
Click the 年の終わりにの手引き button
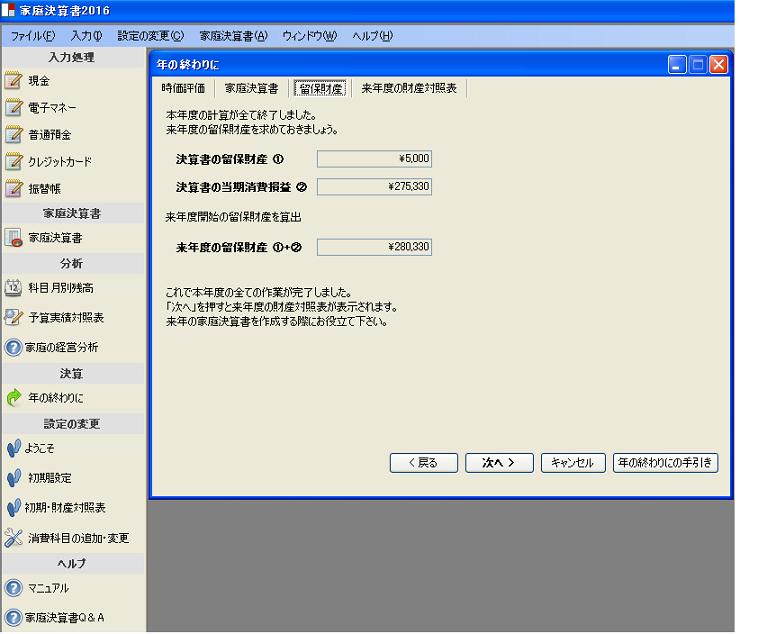click(665, 463)
